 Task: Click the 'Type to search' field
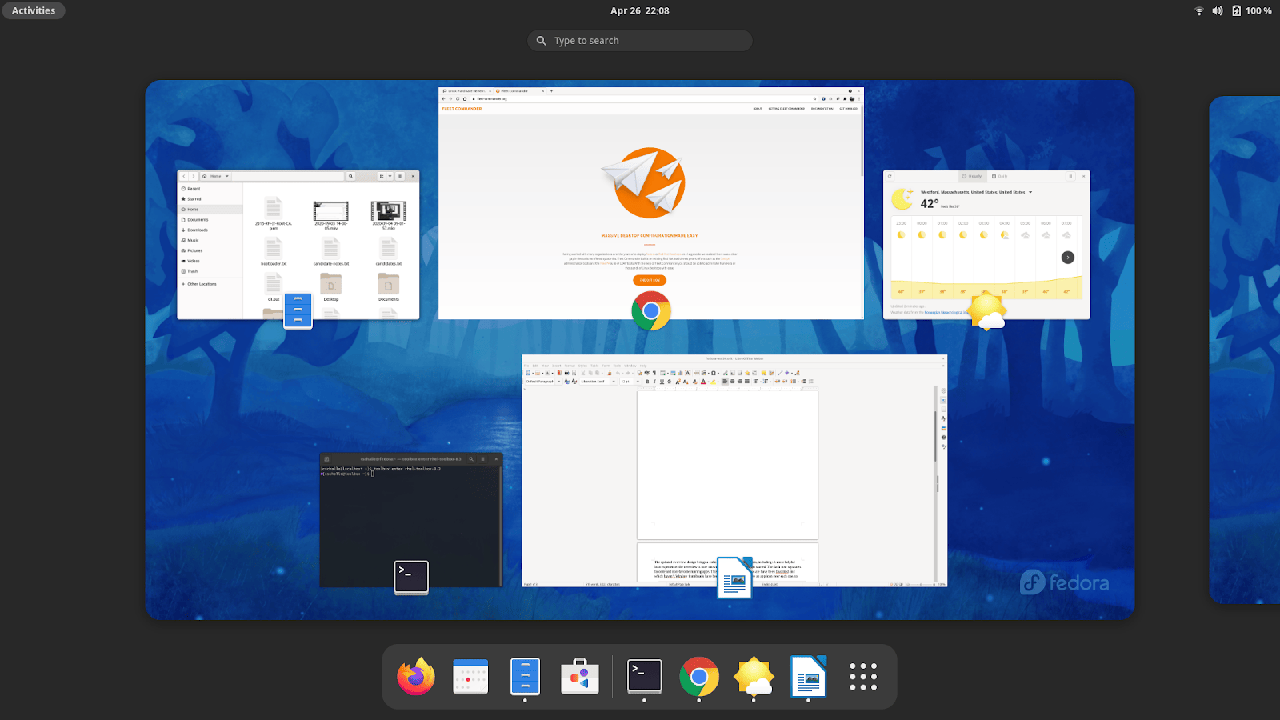(640, 40)
